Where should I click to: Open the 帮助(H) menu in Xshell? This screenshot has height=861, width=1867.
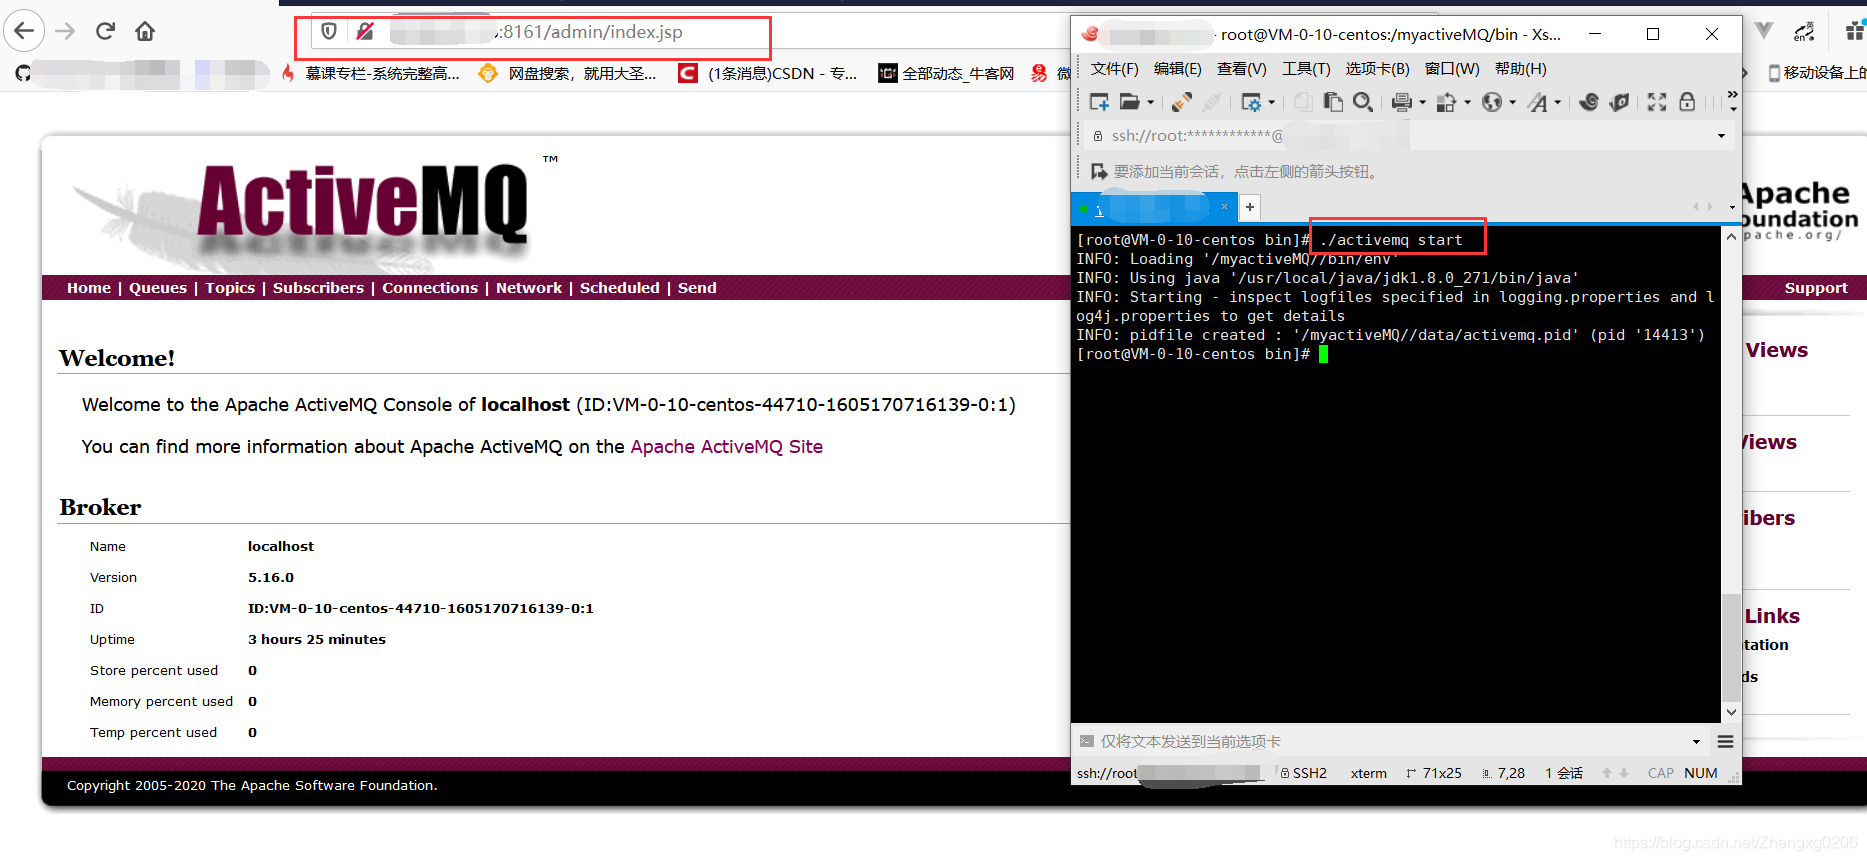pos(1520,69)
